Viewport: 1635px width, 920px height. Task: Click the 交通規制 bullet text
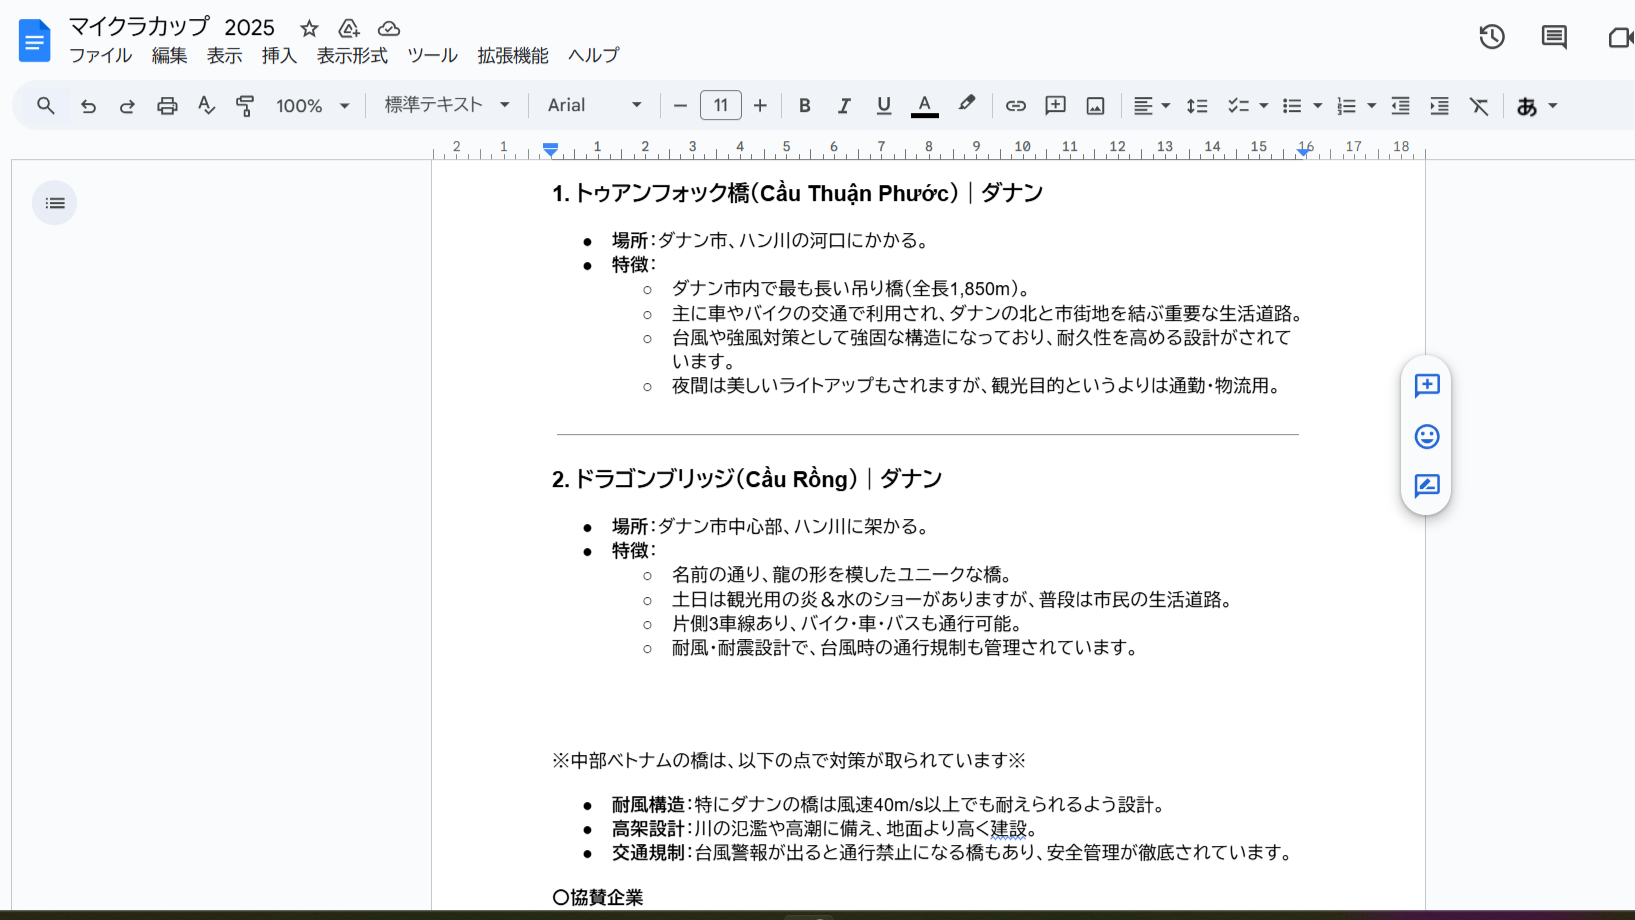[x=954, y=853]
